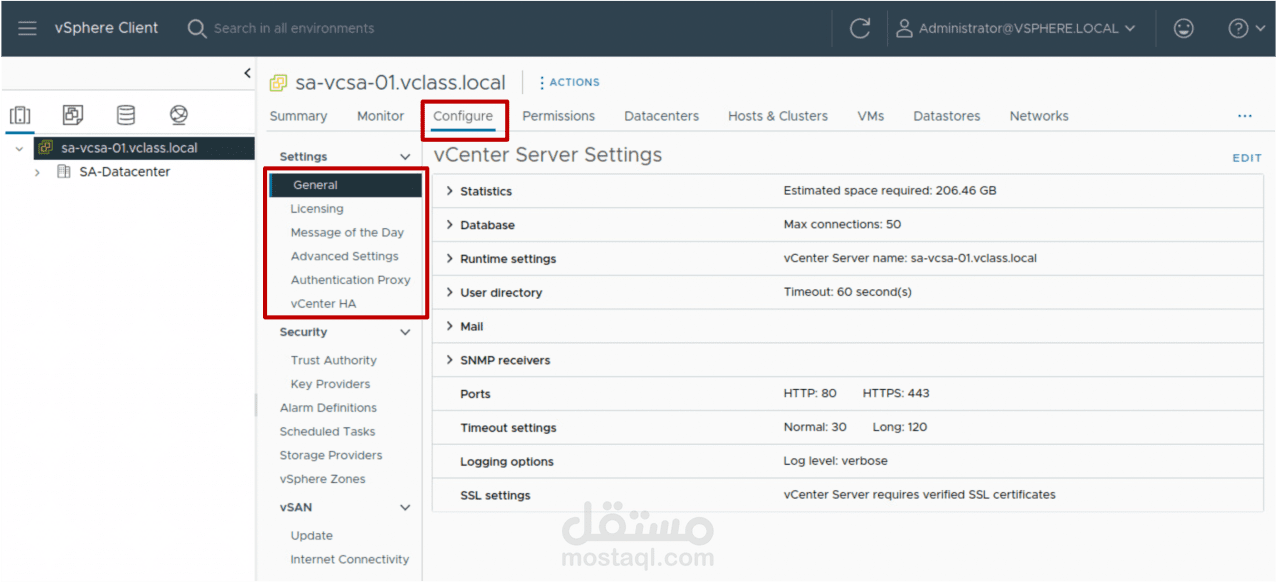The image size is (1276, 583).
Task: Click the EDIT settings button
Action: 1247,158
